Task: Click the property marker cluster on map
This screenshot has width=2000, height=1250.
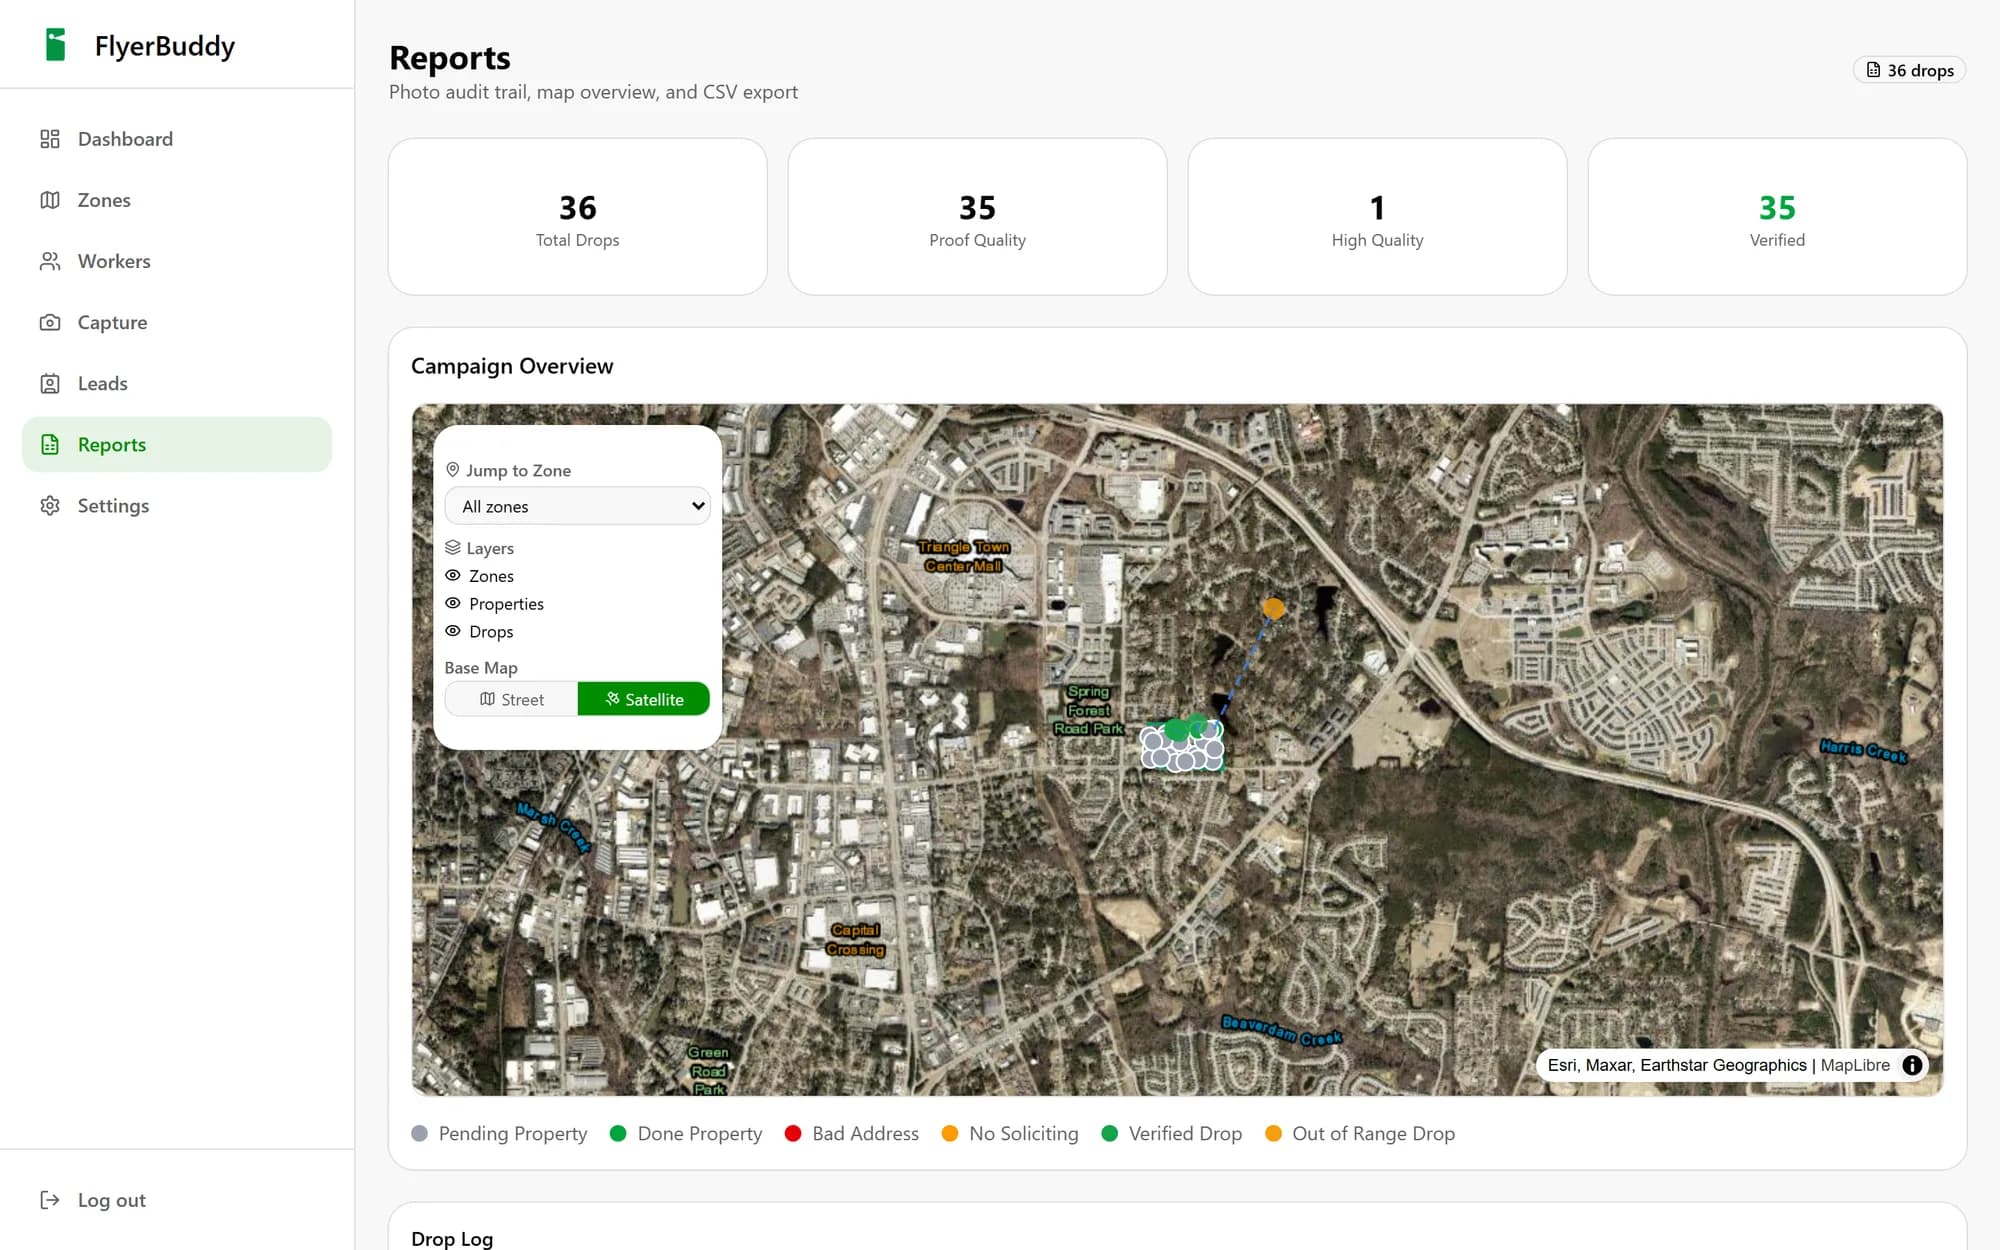Action: [1182, 745]
